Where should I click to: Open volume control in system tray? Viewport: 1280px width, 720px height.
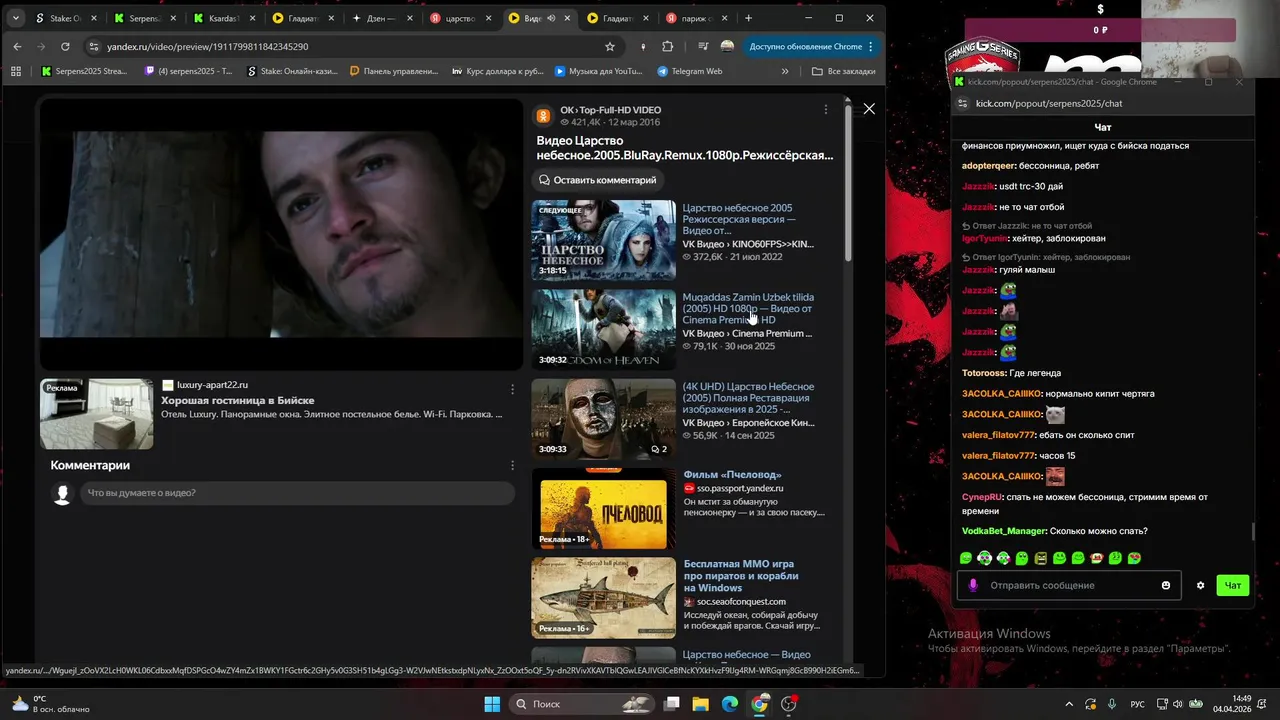click(x=1177, y=704)
